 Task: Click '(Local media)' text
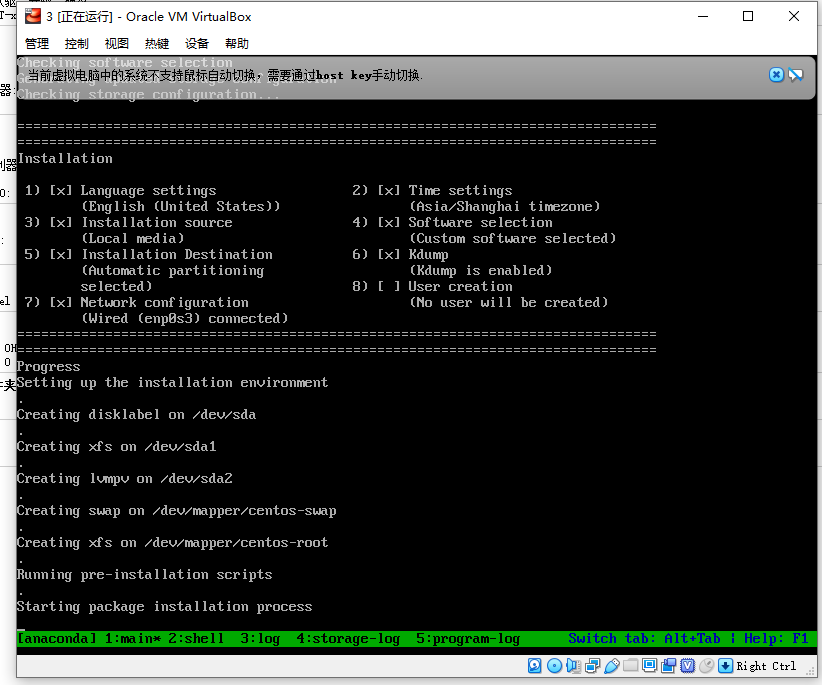(133, 238)
